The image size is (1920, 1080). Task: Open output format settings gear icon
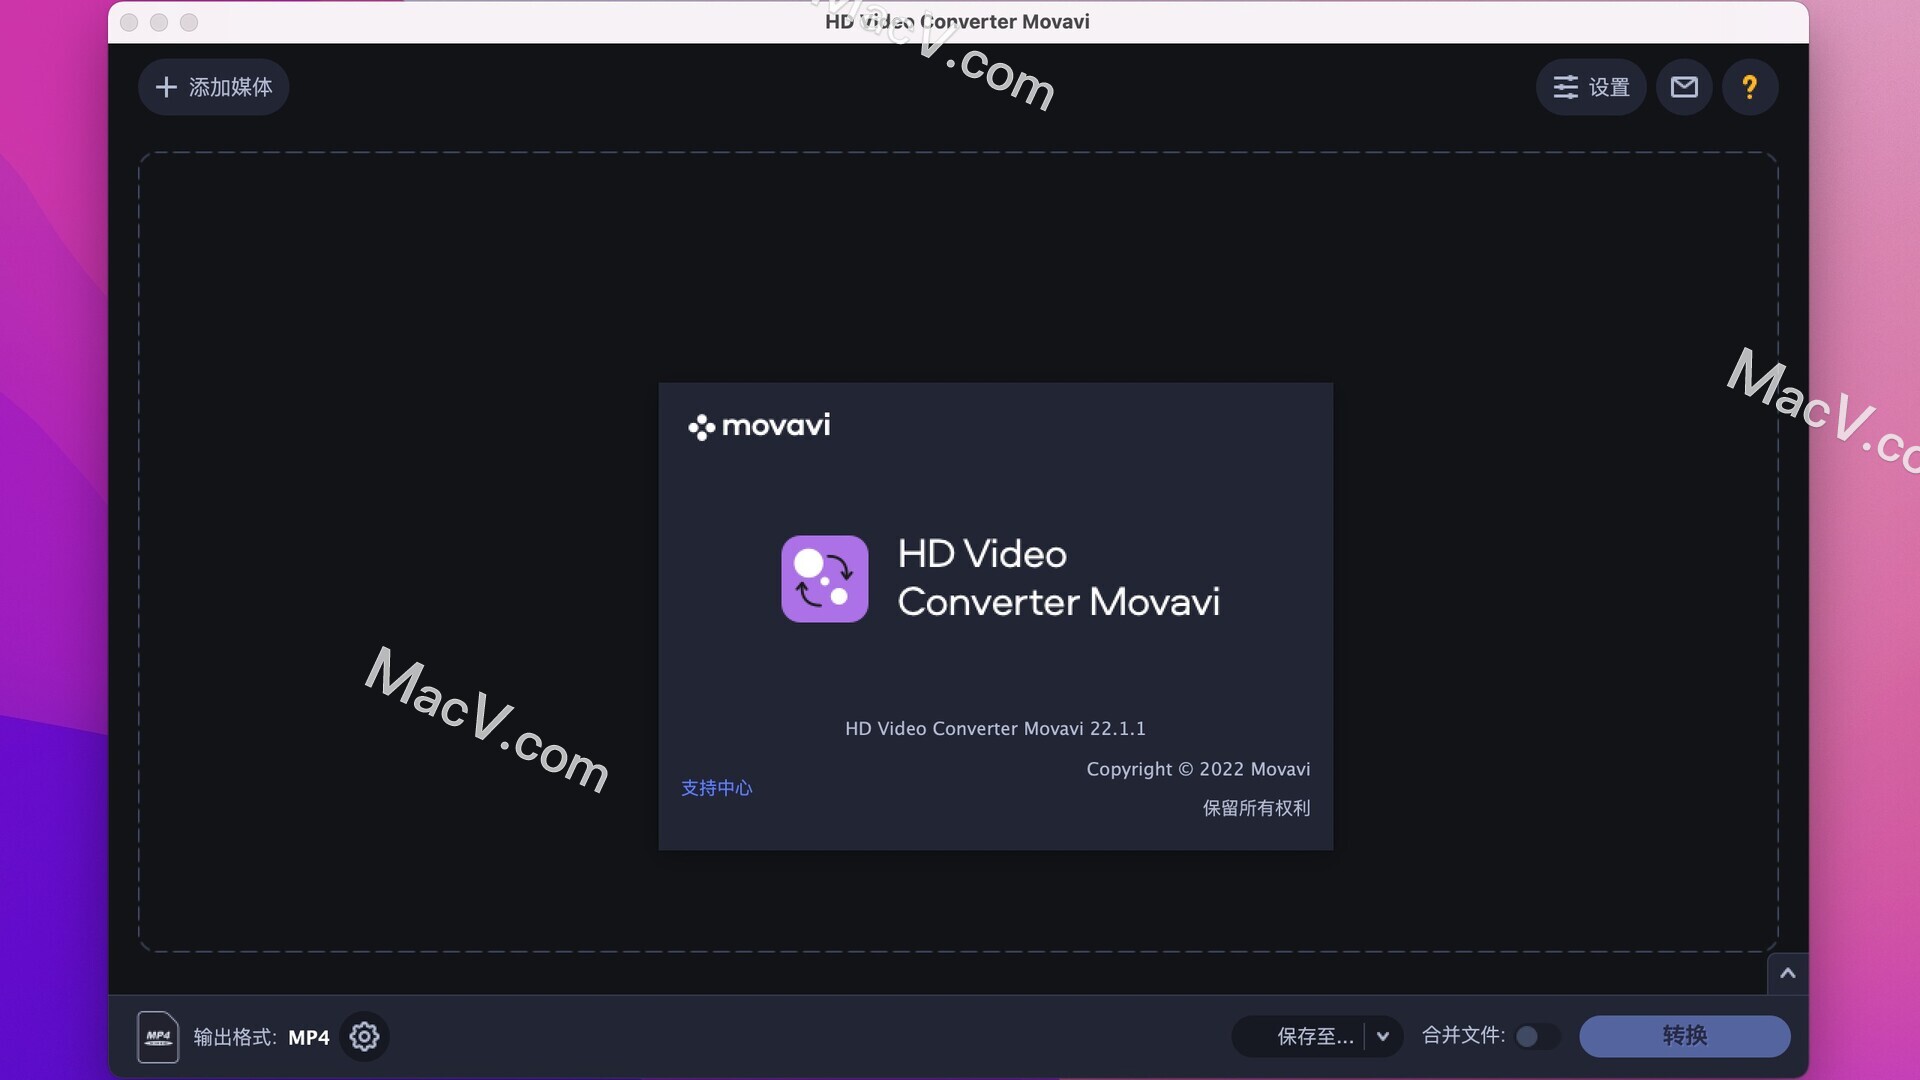tap(364, 1036)
